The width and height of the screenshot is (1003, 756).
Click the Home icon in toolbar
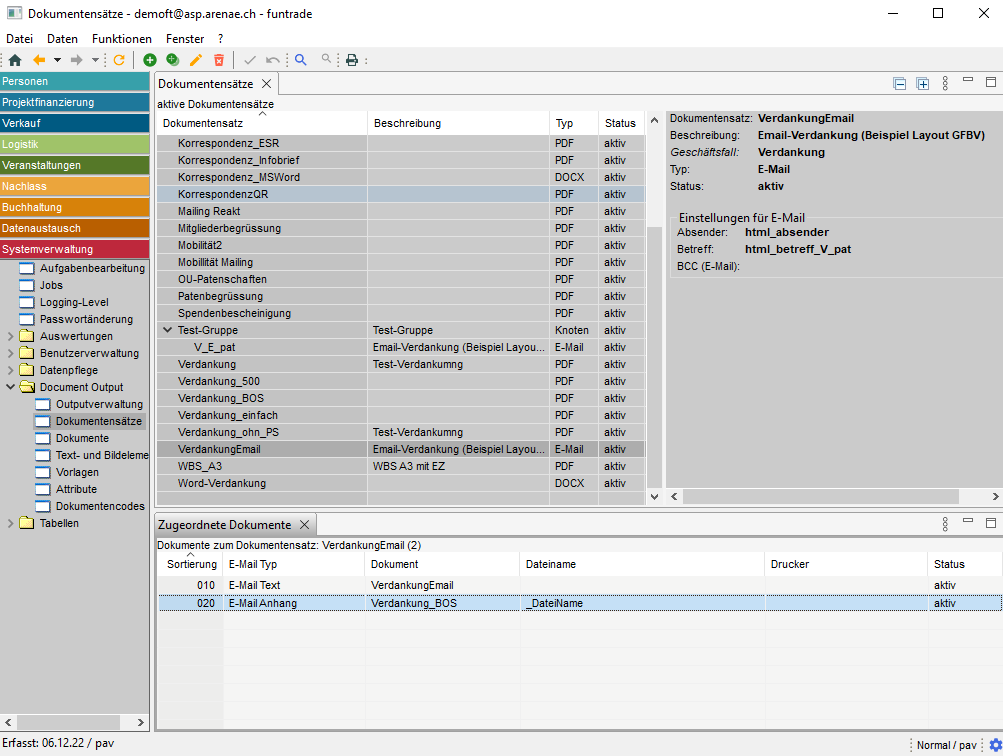[15, 60]
